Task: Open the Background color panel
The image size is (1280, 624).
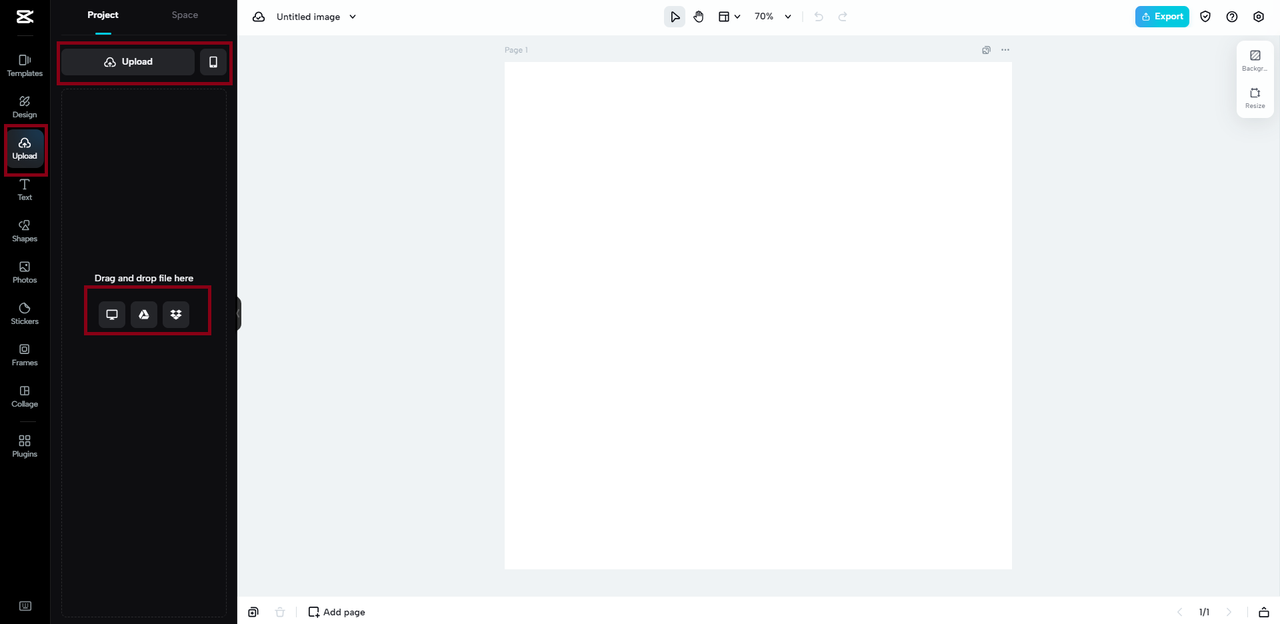Action: coord(1255,61)
